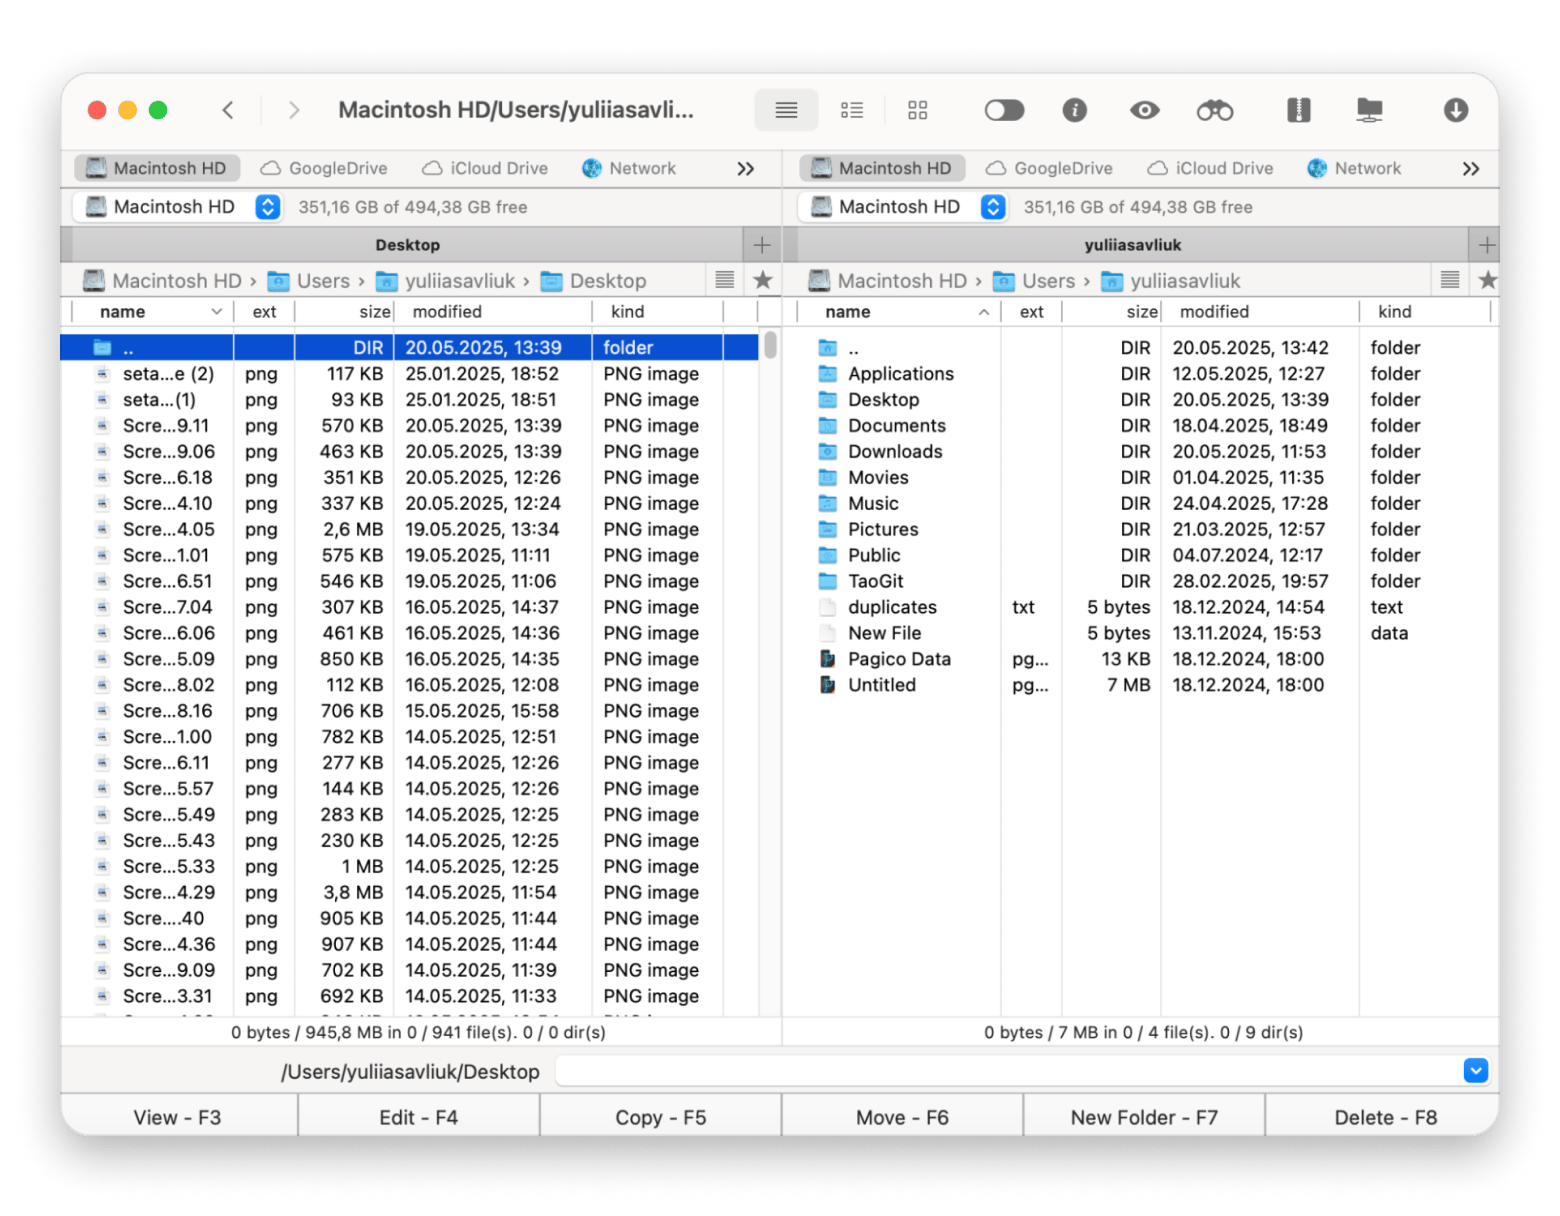The width and height of the screenshot is (1560, 1216).
Task: Click the left panel favorites star
Action: (x=763, y=281)
